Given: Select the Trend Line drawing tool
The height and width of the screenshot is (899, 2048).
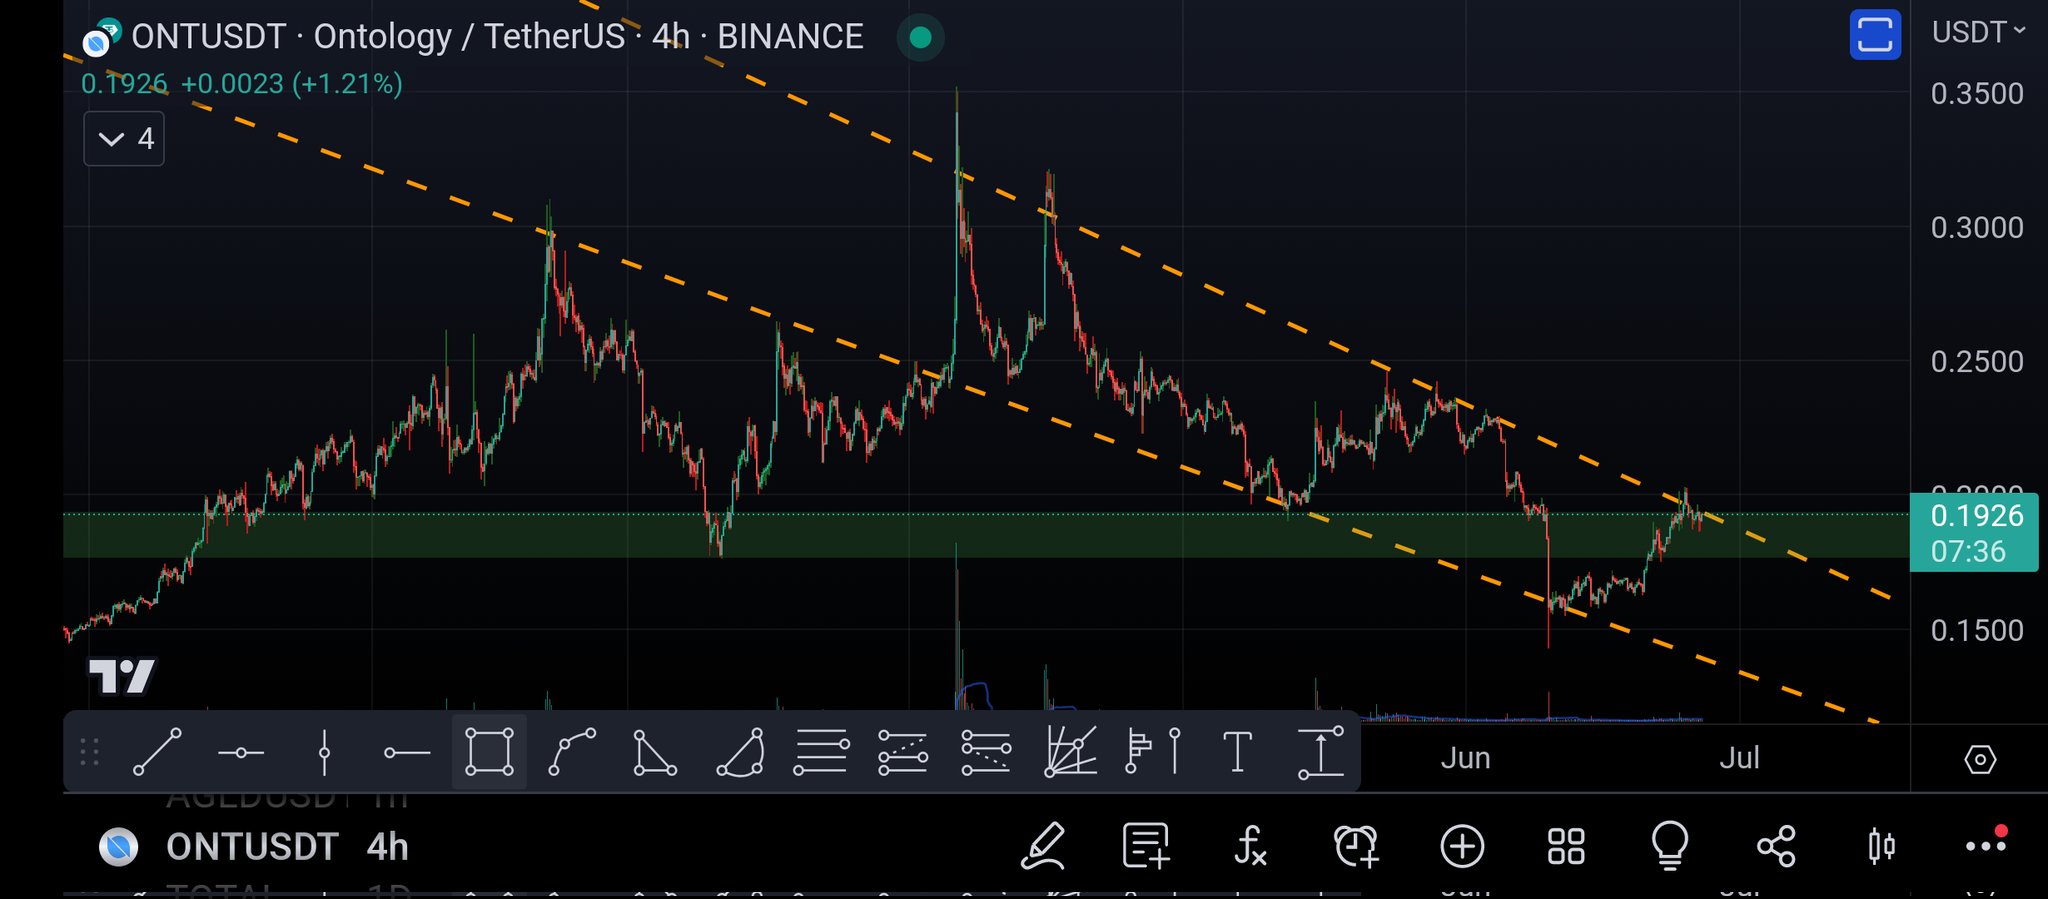Looking at the screenshot, I should click(x=157, y=752).
